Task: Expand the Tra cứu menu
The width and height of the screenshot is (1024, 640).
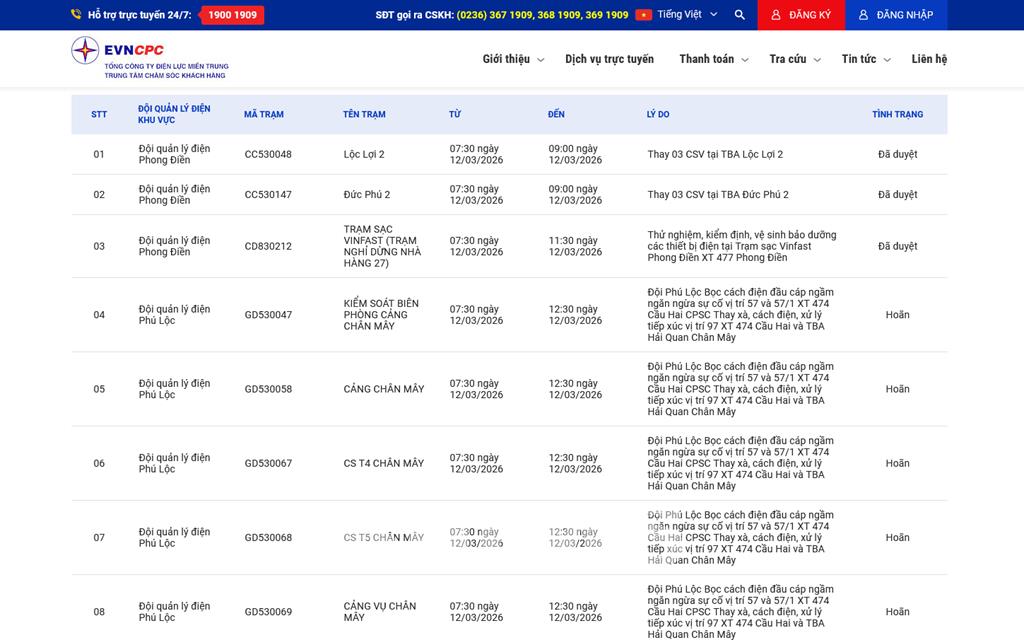Action: click(x=794, y=59)
